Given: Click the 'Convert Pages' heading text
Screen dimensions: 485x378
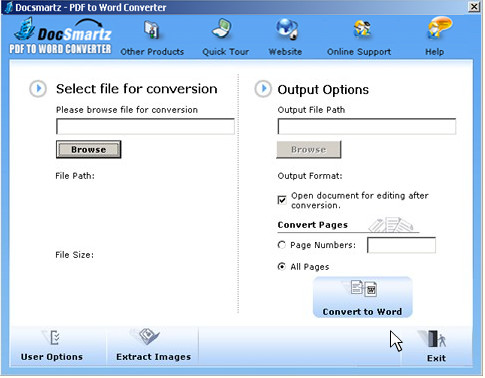Looking at the screenshot, I should click(x=313, y=225).
